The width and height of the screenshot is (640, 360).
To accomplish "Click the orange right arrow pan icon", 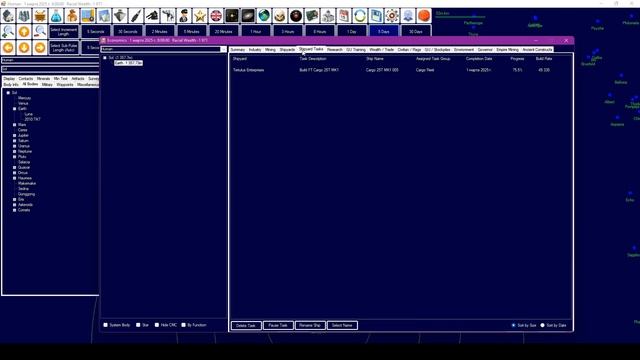I will [x=40, y=47].
